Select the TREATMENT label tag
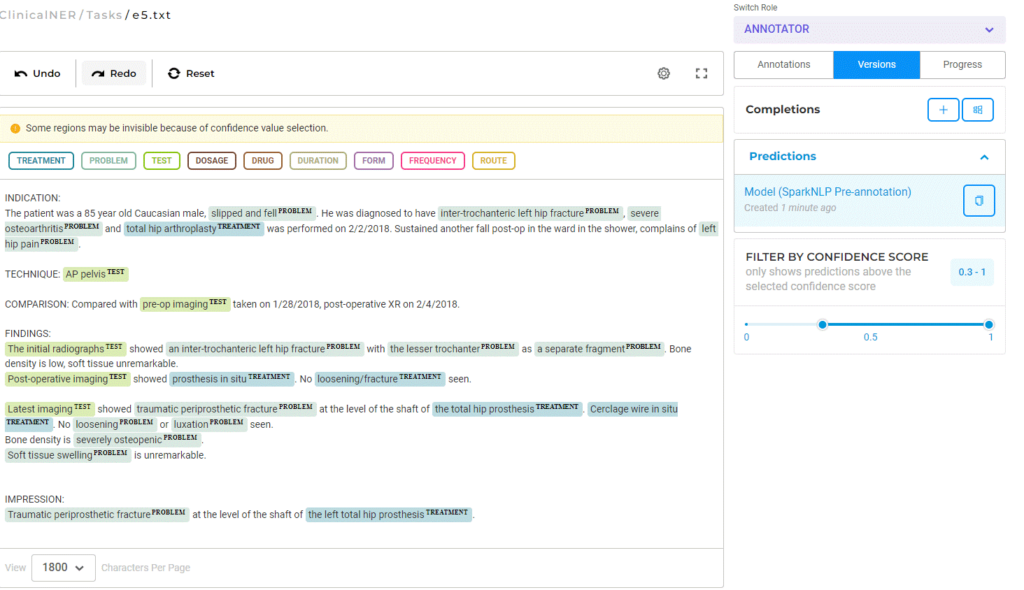The width and height of the screenshot is (1024, 590). [x=41, y=161]
